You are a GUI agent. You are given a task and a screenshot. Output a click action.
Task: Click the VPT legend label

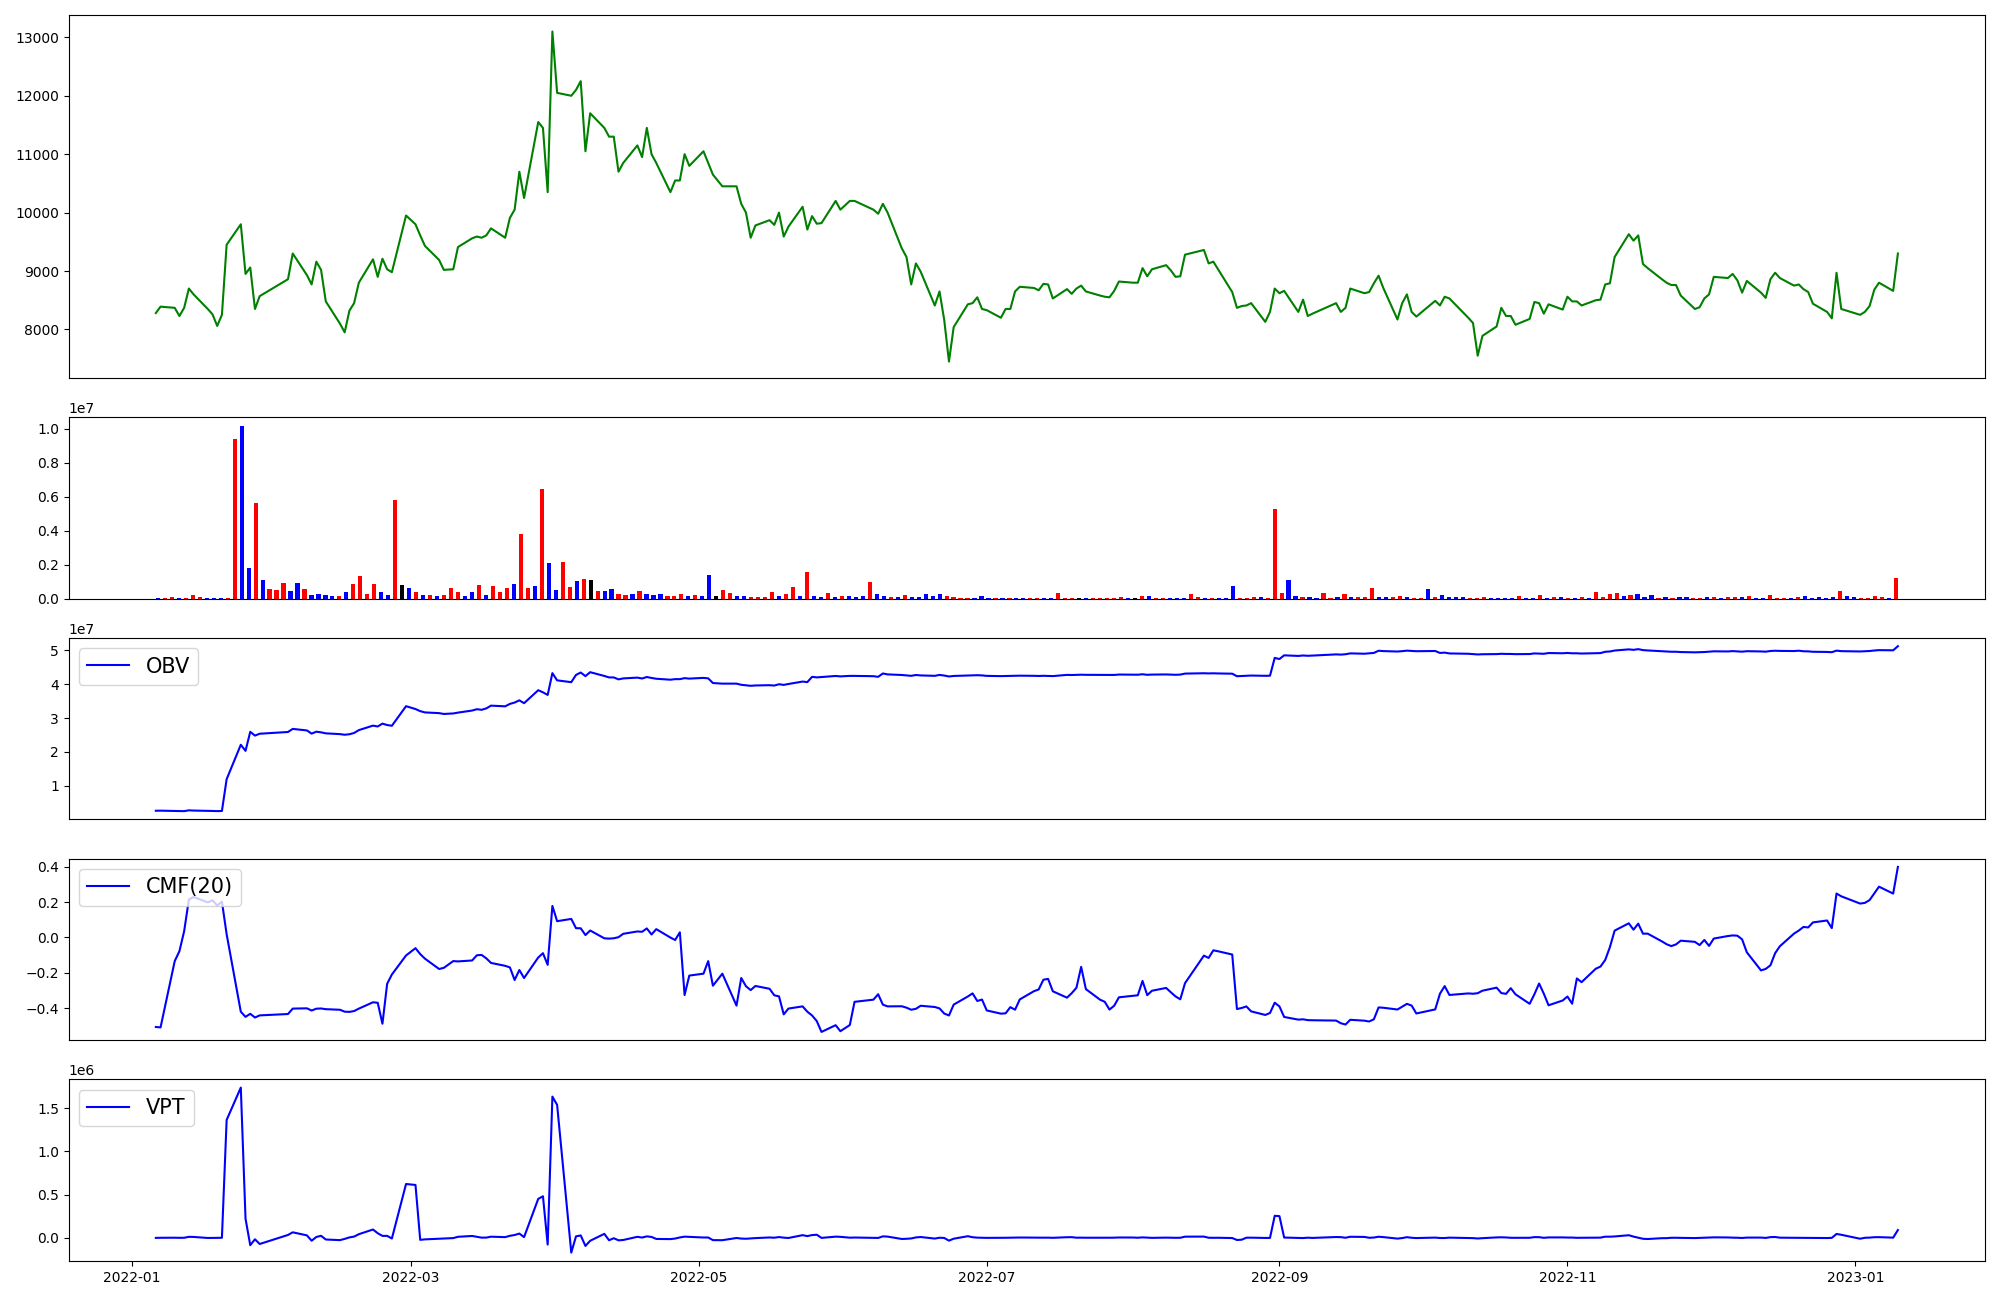(165, 1107)
